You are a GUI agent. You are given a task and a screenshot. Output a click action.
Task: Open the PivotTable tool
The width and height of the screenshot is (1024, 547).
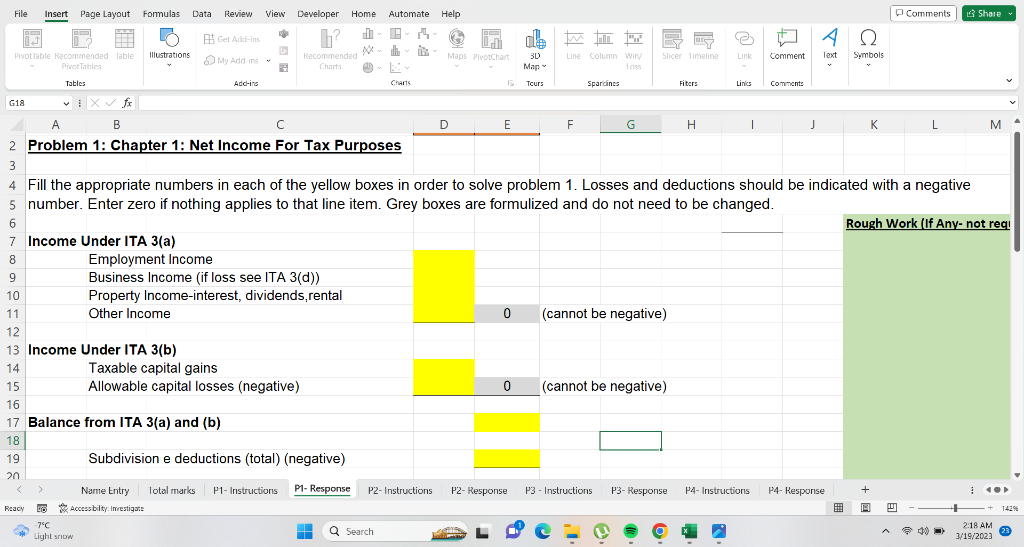click(x=32, y=48)
